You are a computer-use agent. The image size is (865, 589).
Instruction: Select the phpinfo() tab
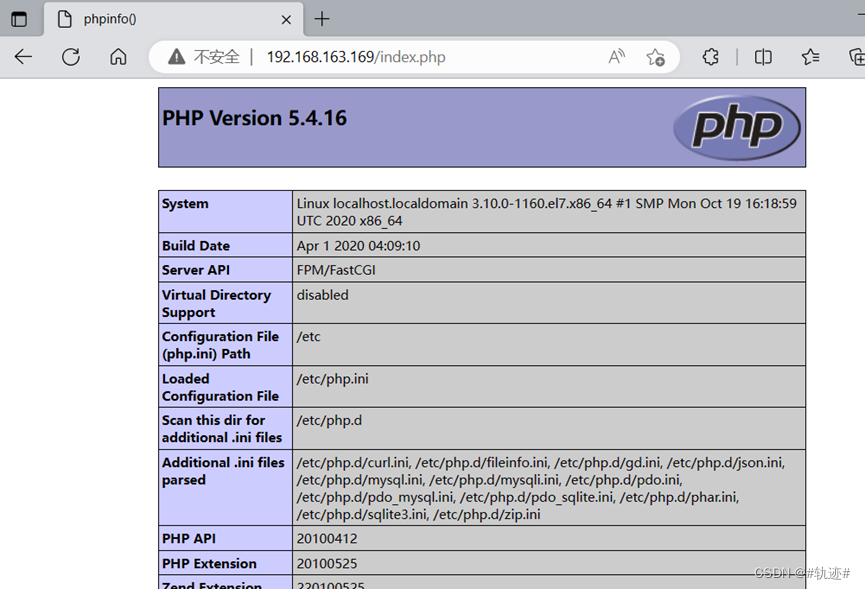point(173,19)
